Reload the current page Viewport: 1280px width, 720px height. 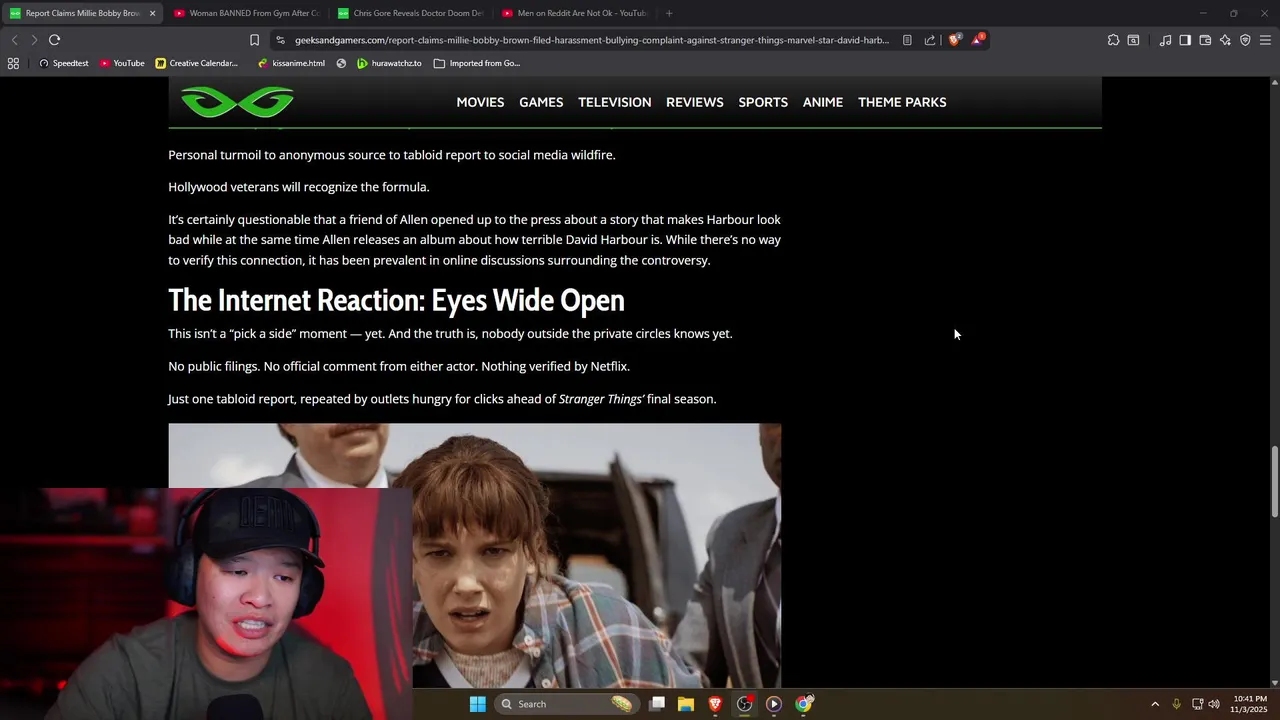click(54, 40)
